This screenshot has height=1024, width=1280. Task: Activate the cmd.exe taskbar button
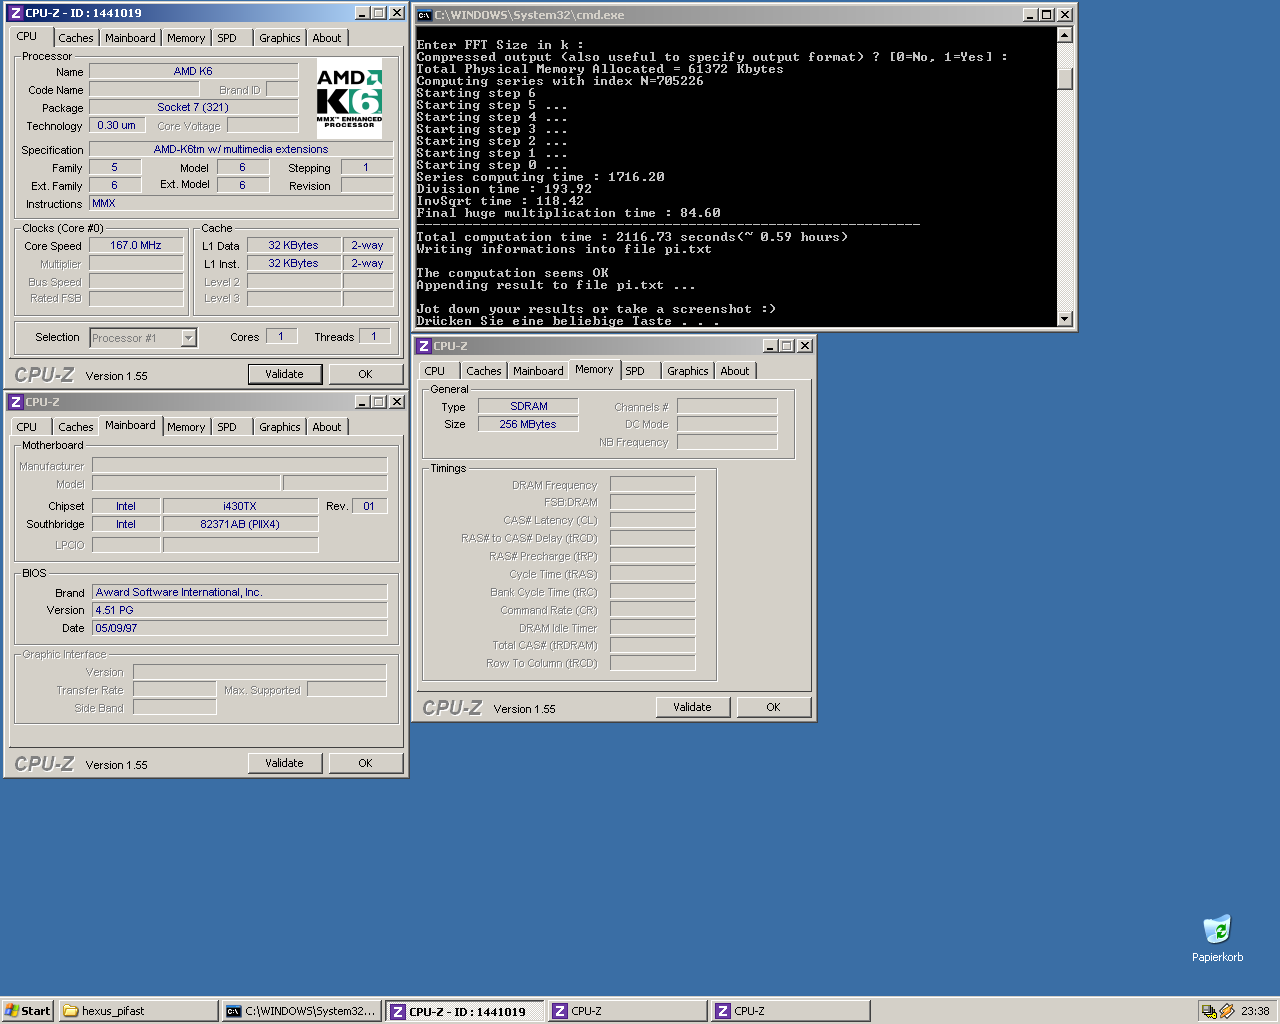tap(301, 1011)
